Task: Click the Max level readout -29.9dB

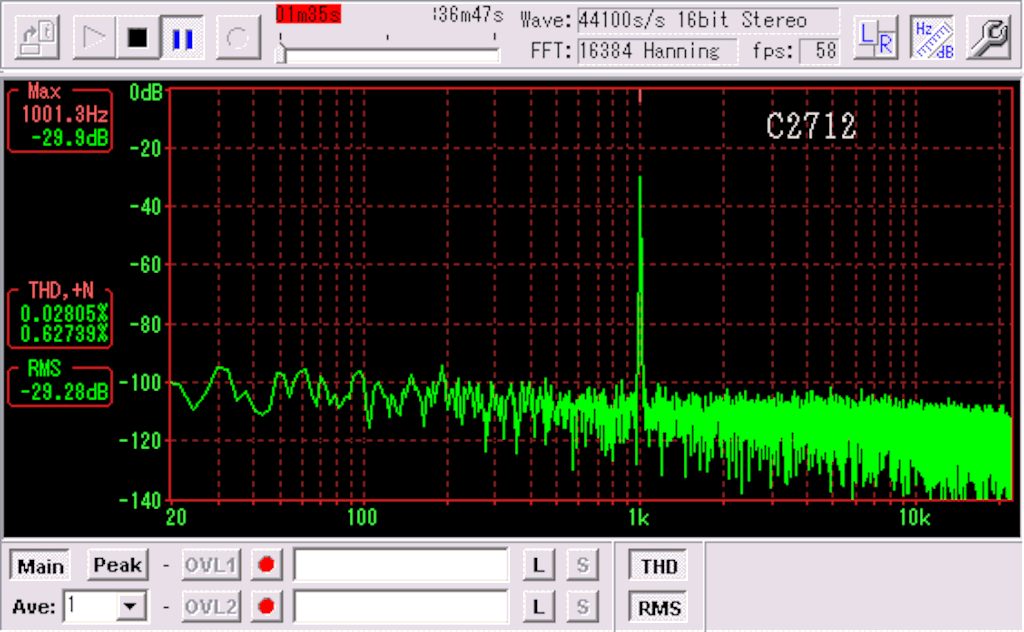Action: click(x=70, y=138)
